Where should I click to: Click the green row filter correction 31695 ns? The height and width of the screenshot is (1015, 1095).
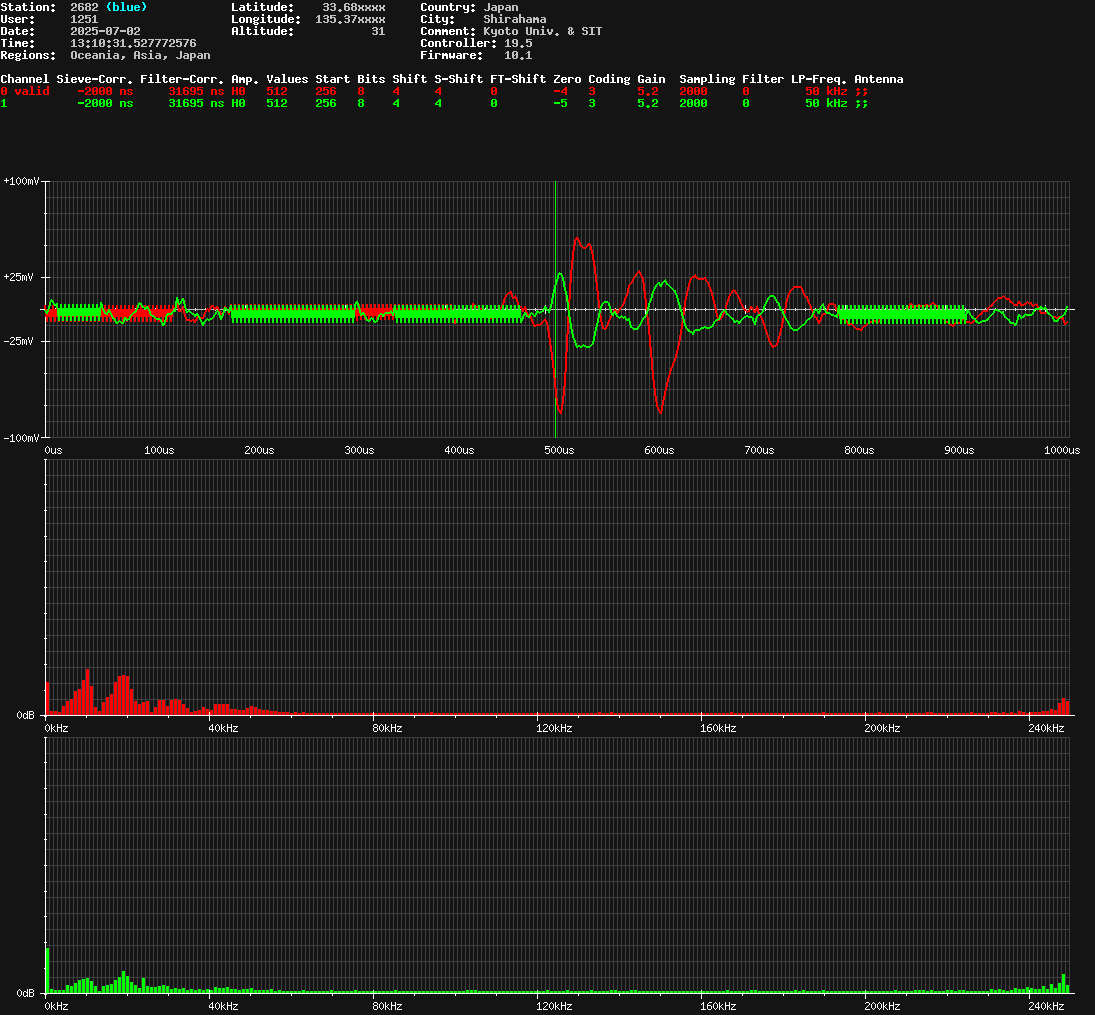196,103
